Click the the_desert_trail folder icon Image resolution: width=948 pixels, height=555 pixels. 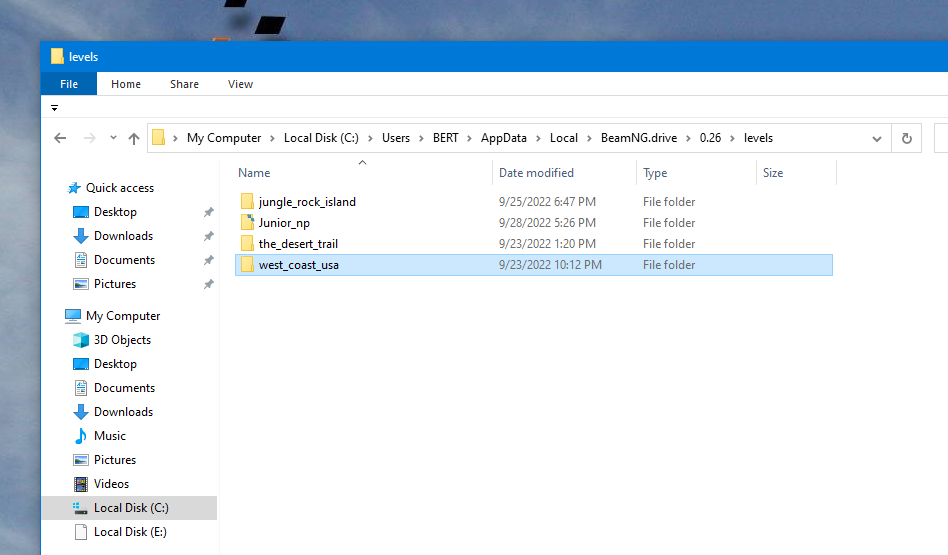(247, 244)
